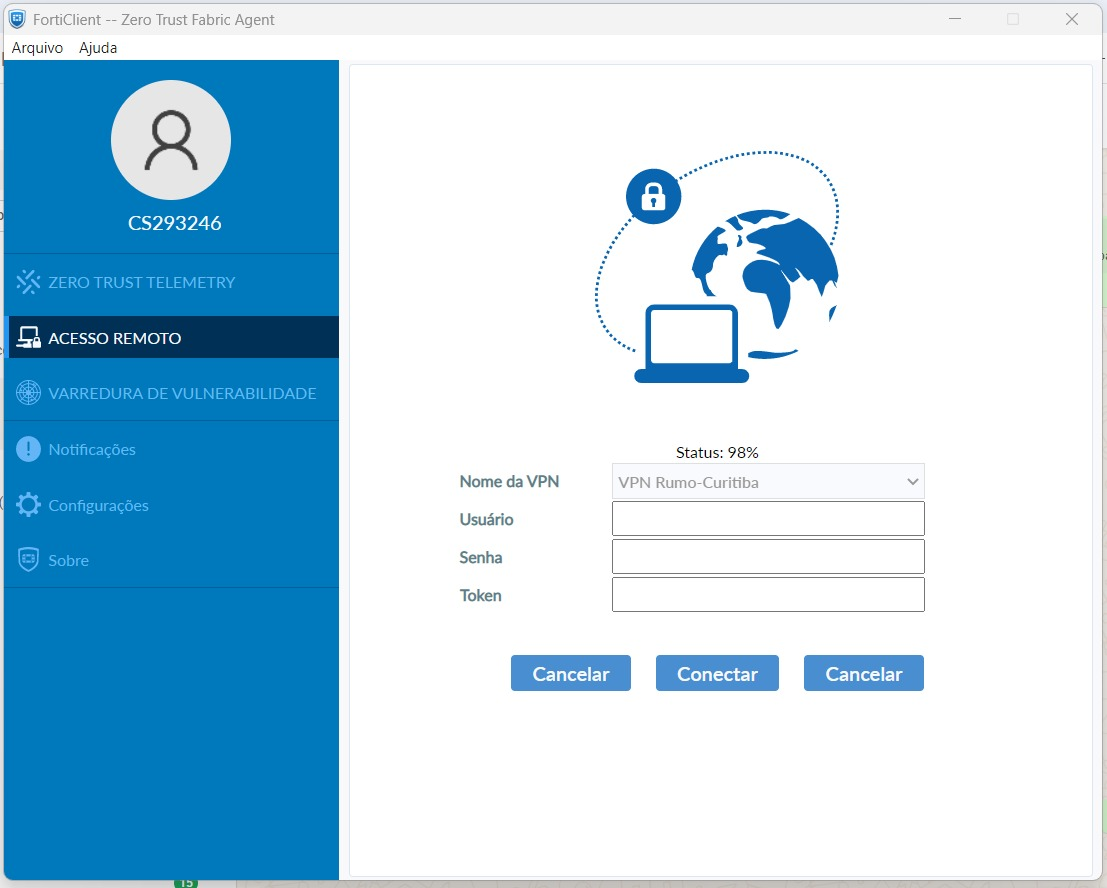1107x888 pixels.
Task: Close the FortiClient window
Action: pos(1072,19)
